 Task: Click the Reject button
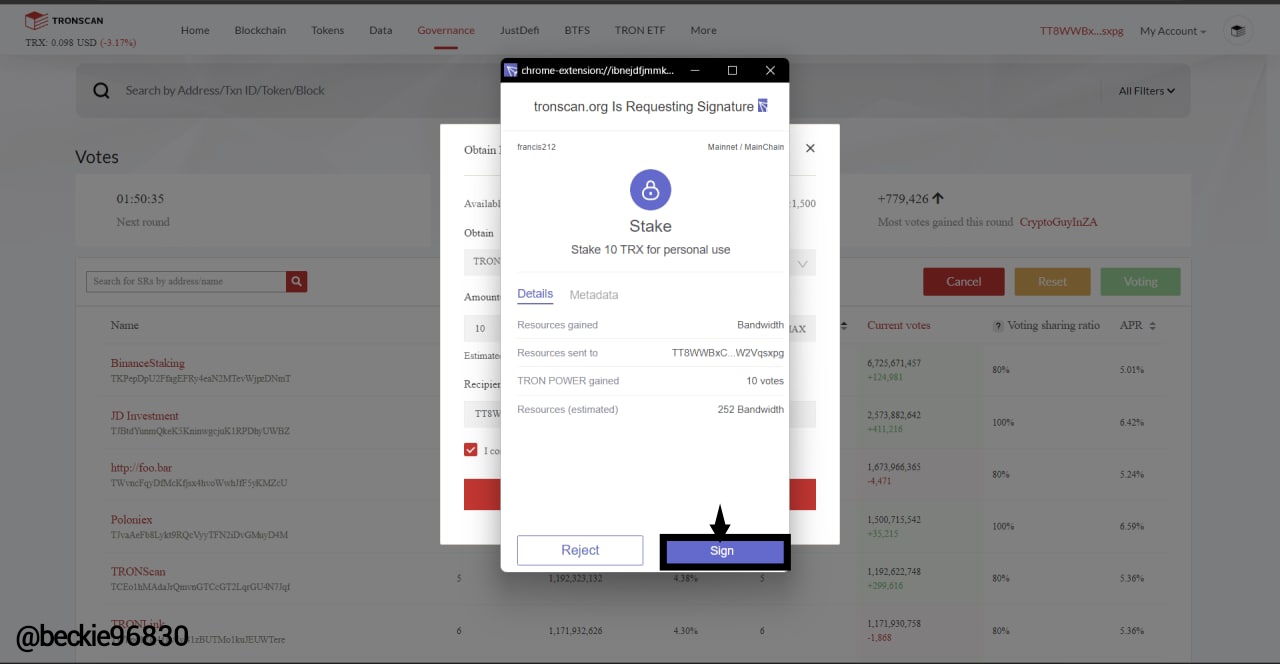(x=580, y=550)
